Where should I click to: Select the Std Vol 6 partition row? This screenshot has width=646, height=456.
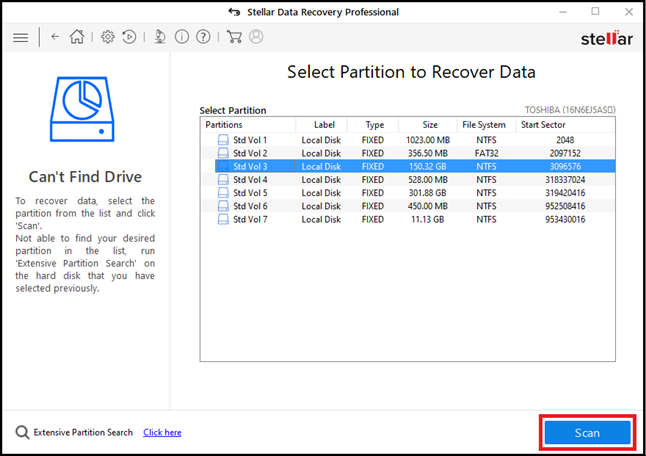coord(408,206)
